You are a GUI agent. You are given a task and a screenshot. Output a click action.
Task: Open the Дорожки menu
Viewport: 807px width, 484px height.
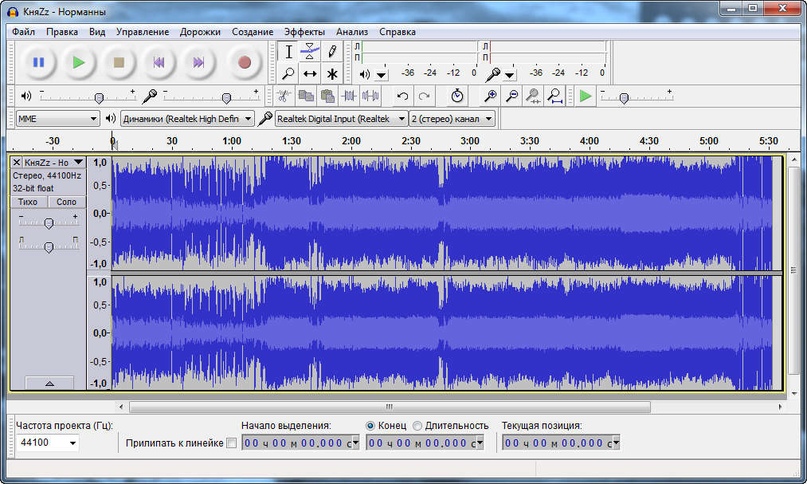(x=200, y=31)
